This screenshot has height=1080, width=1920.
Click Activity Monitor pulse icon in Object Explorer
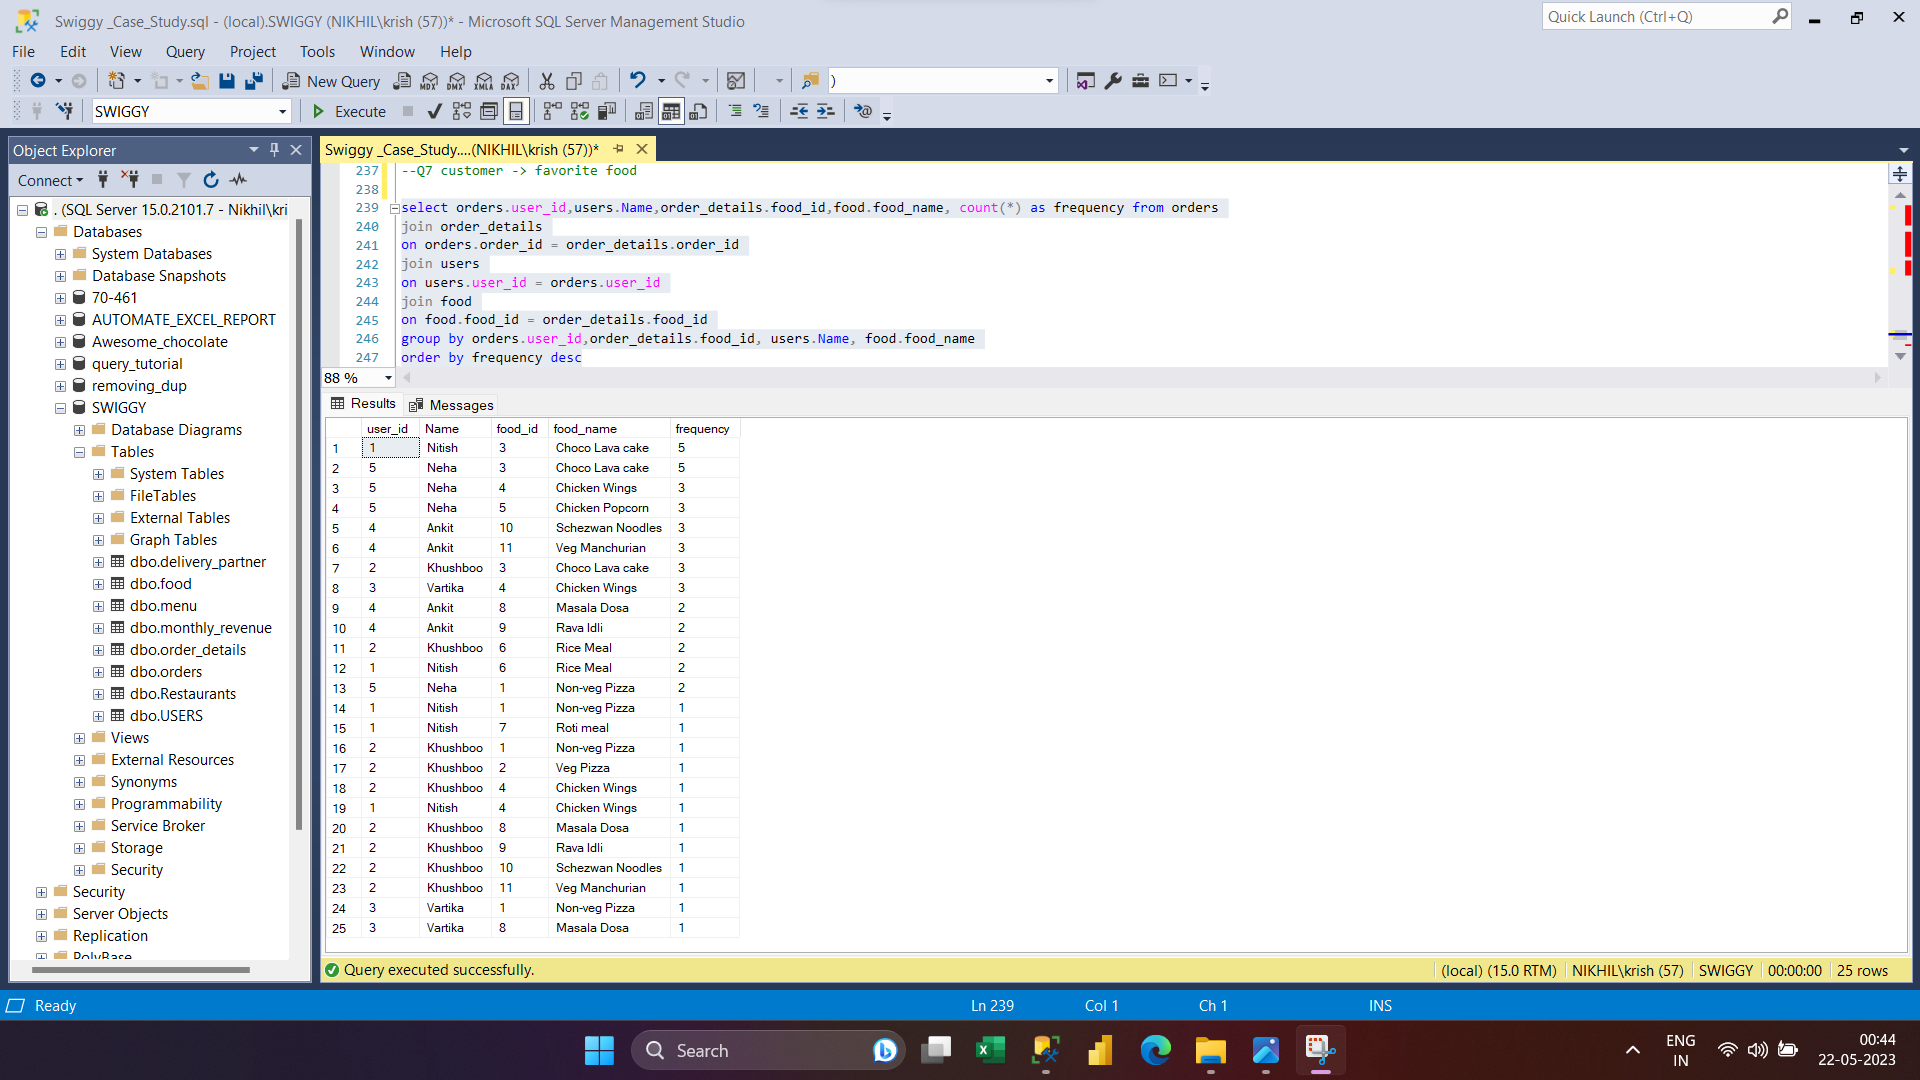238,180
